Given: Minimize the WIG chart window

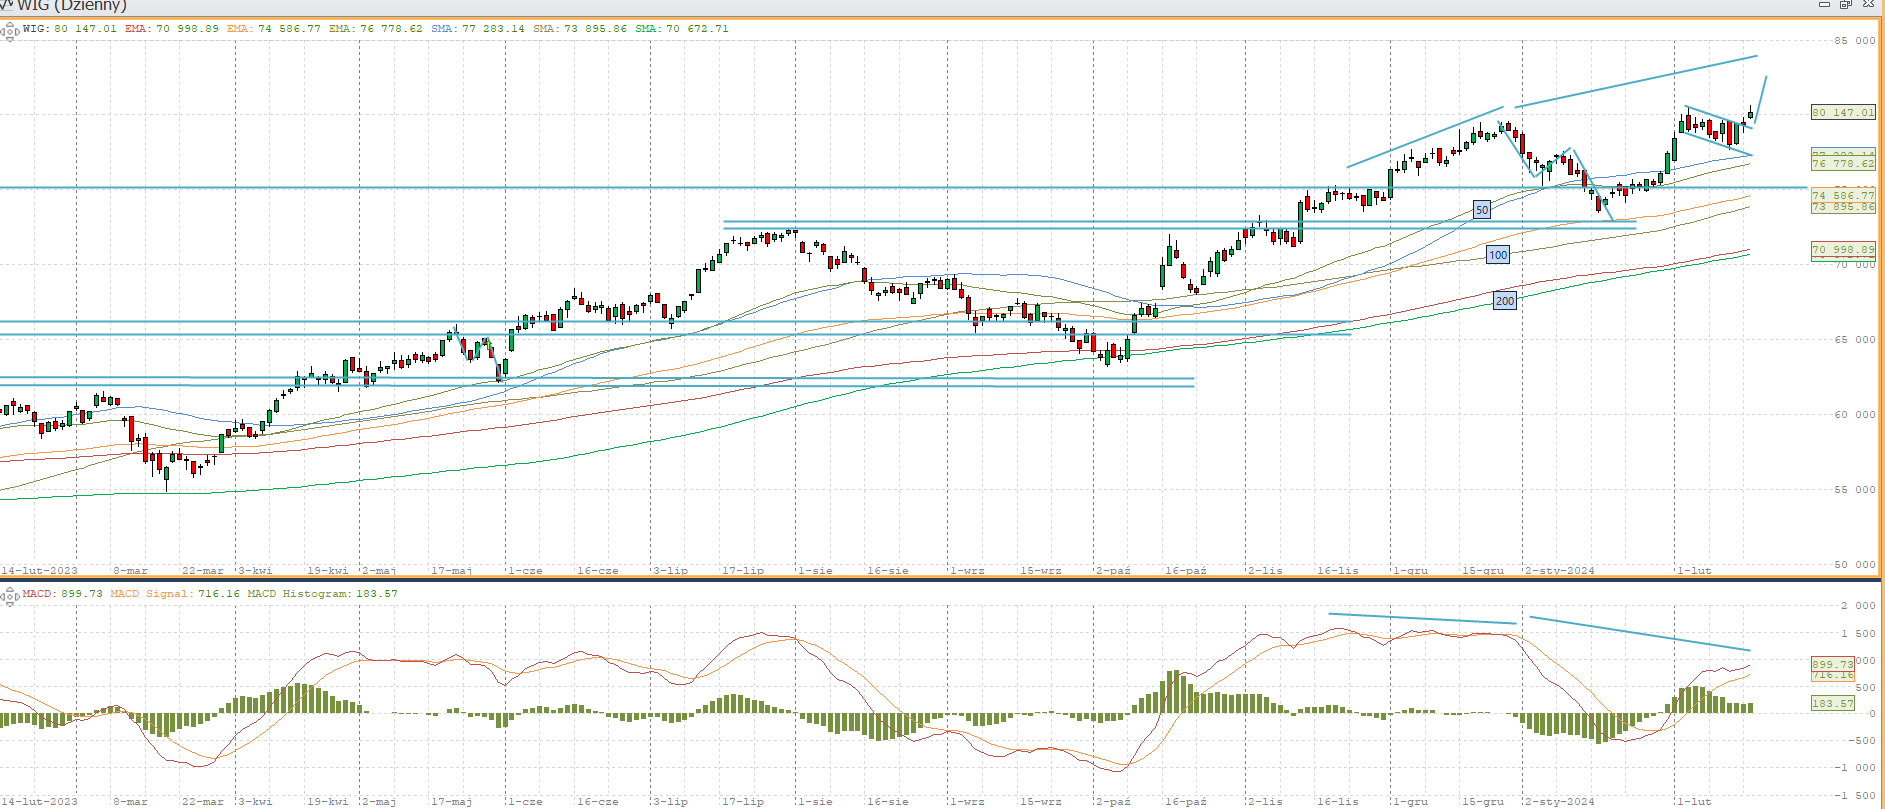Looking at the screenshot, I should [1823, 5].
